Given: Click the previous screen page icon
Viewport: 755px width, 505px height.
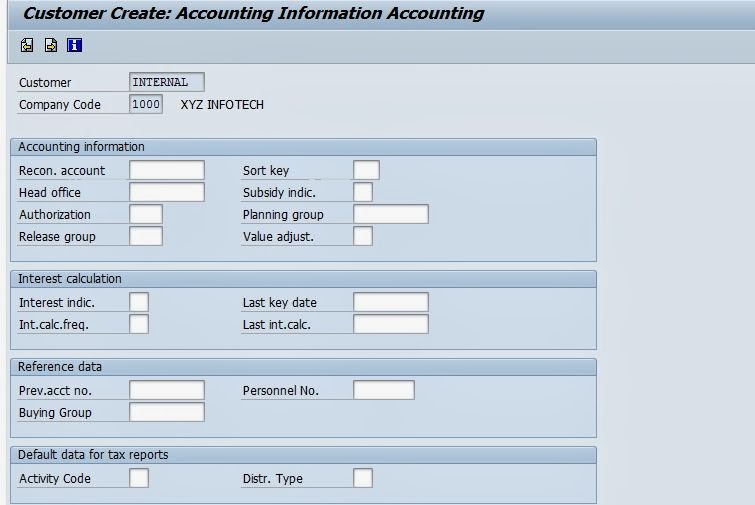Looking at the screenshot, I should 27,45.
